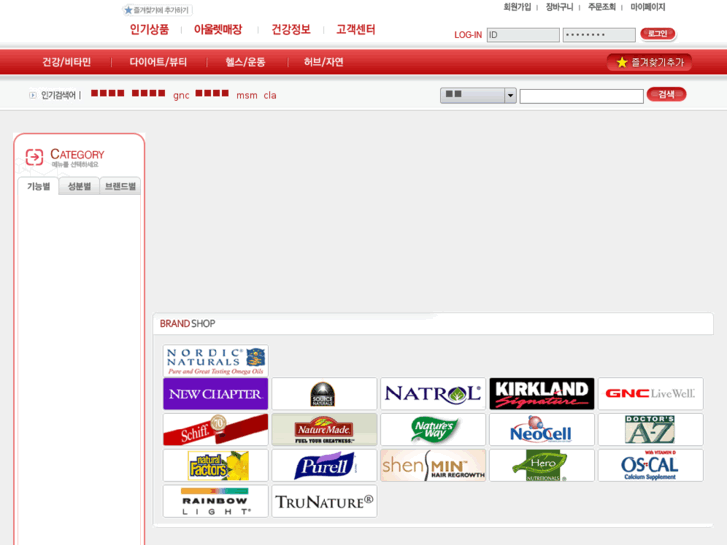The width and height of the screenshot is (727, 545).
Task: Go to 고객센터 page
Action: tap(356, 30)
